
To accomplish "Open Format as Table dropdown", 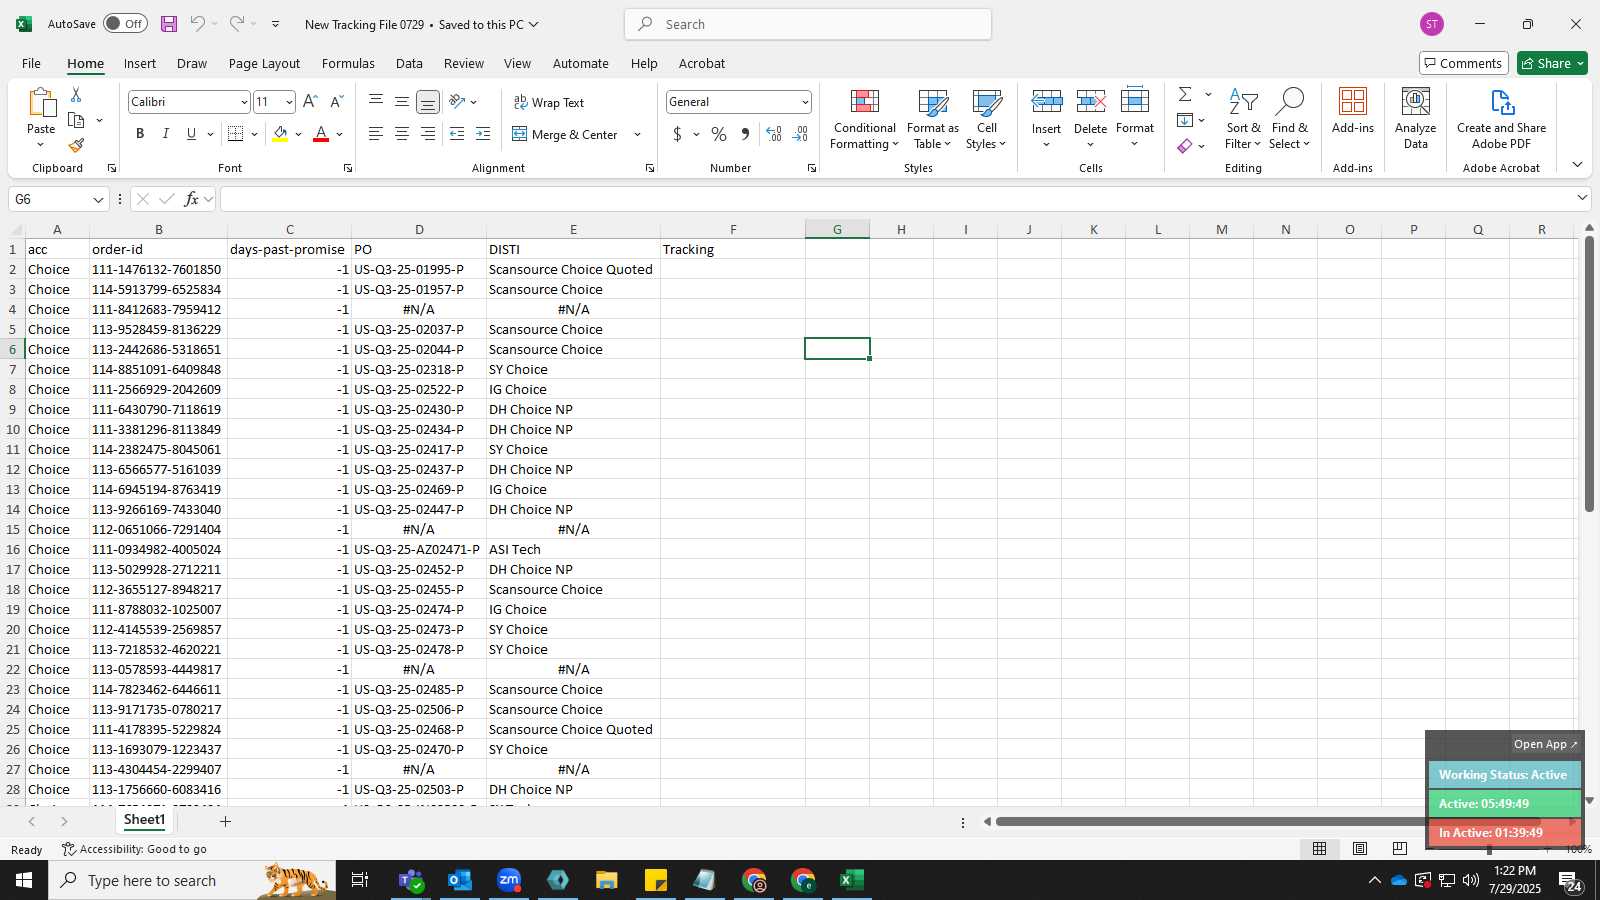I will pyautogui.click(x=932, y=118).
